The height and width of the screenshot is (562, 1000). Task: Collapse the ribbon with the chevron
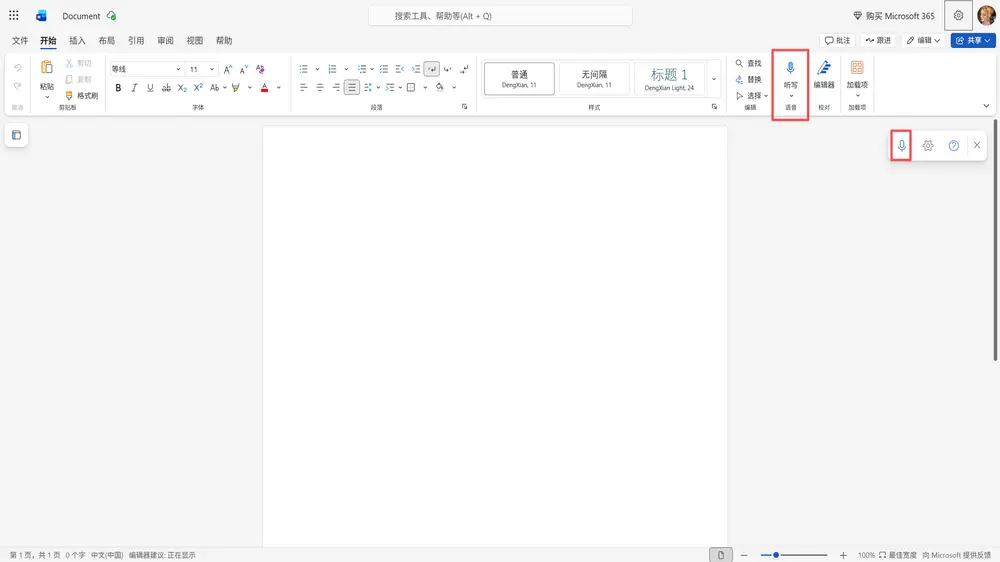986,106
